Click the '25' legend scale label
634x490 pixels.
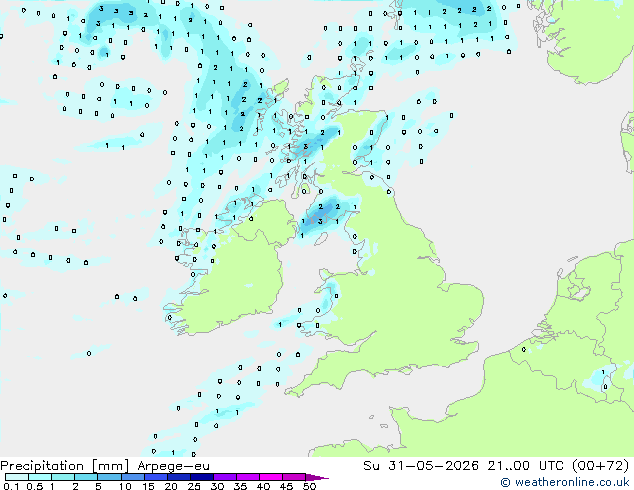pos(194,486)
